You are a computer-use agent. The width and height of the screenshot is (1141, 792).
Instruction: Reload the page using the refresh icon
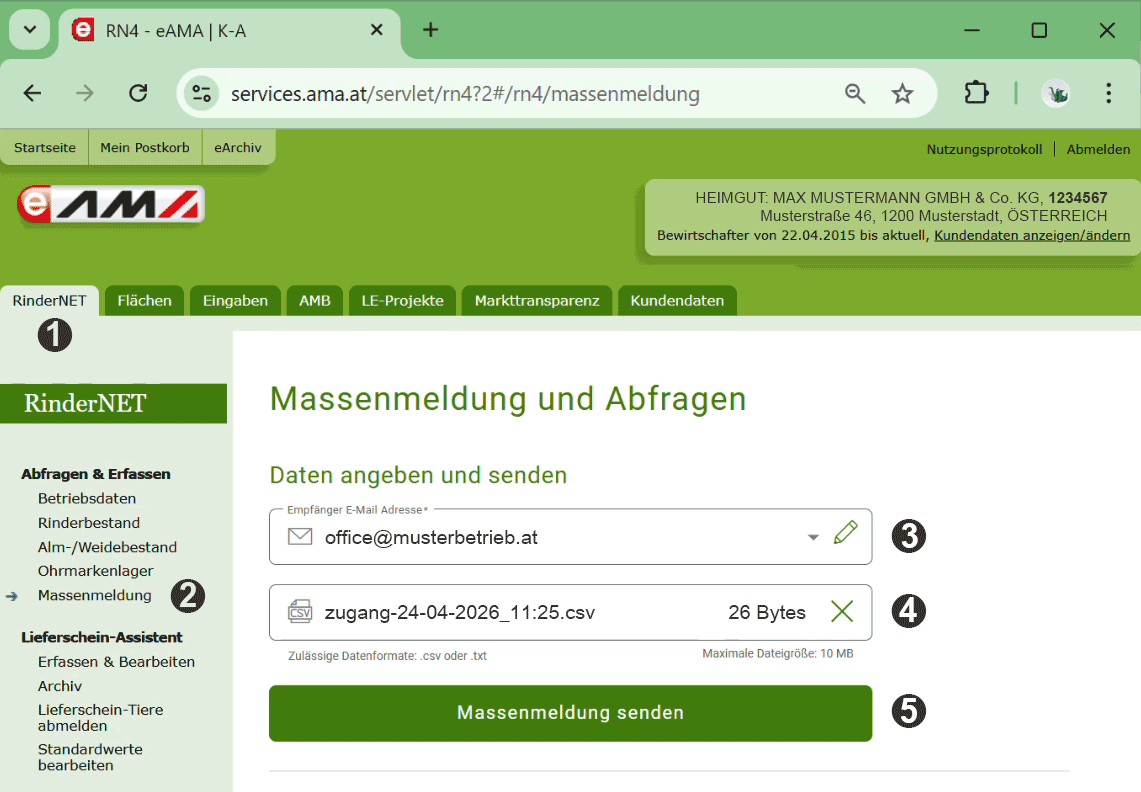point(138,92)
